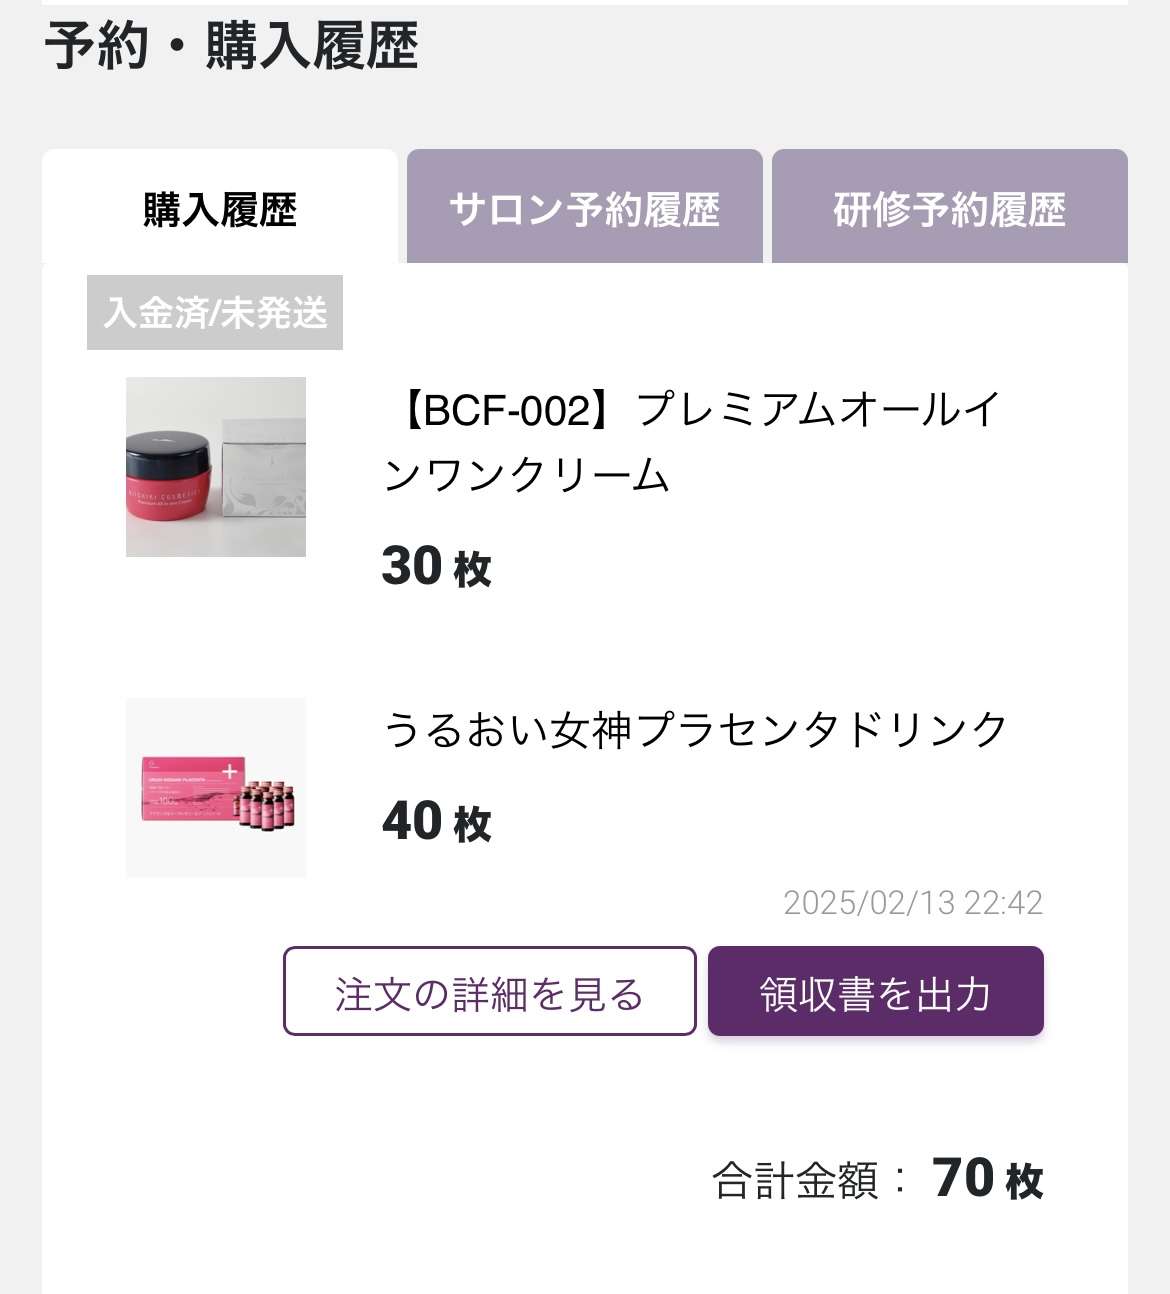Click the 2025/02/13 22:42 order timestamp
This screenshot has width=1170, height=1294.
(x=913, y=902)
